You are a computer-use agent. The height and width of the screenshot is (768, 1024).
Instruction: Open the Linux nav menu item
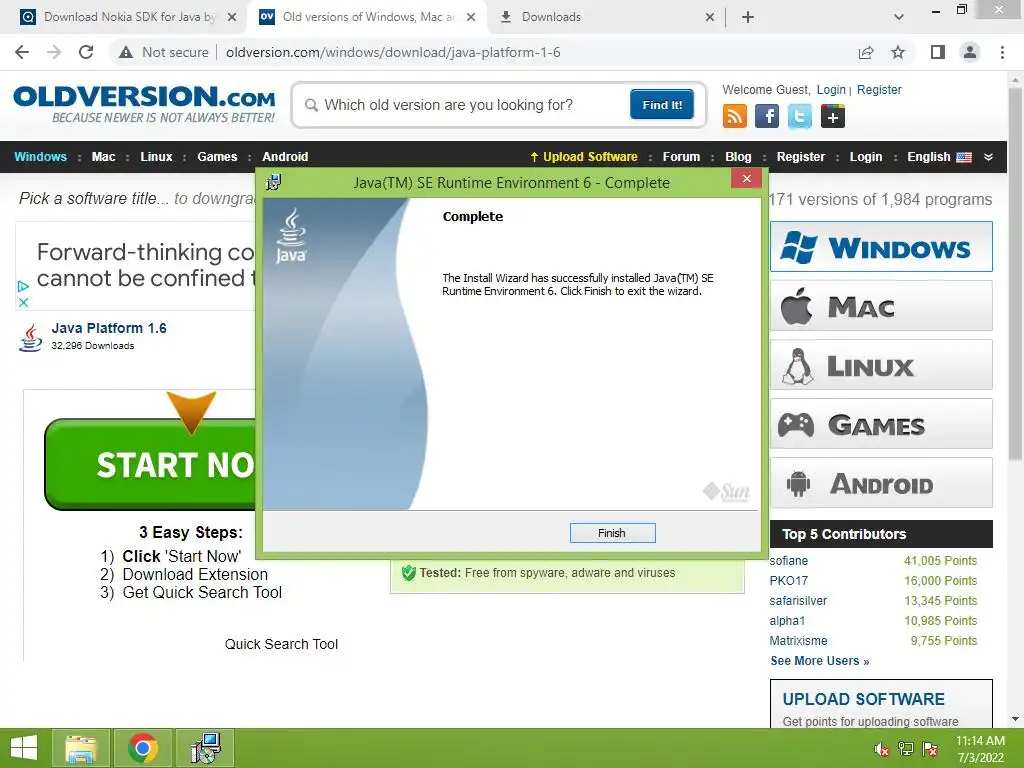(156, 157)
